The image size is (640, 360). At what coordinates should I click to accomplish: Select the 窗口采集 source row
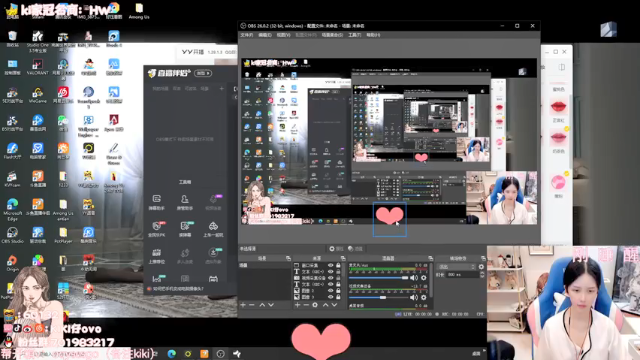click(x=318, y=265)
